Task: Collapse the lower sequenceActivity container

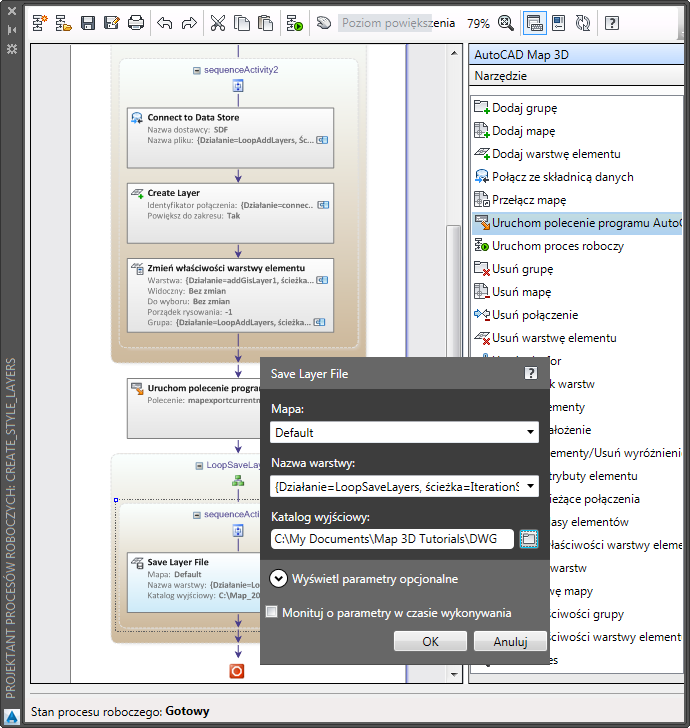Action: point(196,515)
